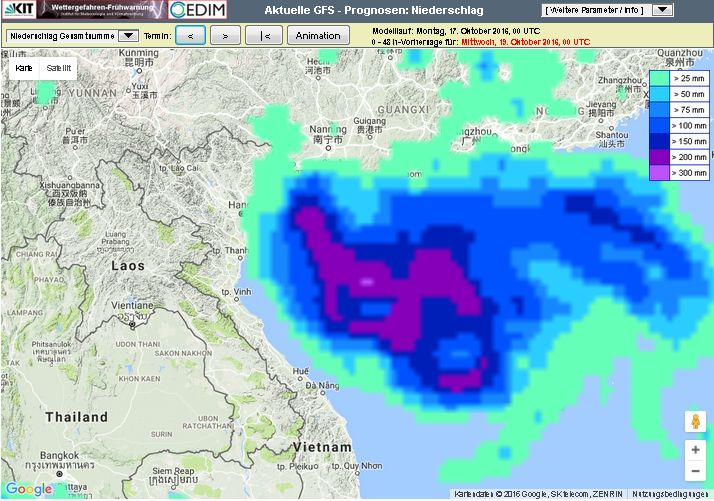
Task: Zoom in on the map
Action: pos(695,450)
